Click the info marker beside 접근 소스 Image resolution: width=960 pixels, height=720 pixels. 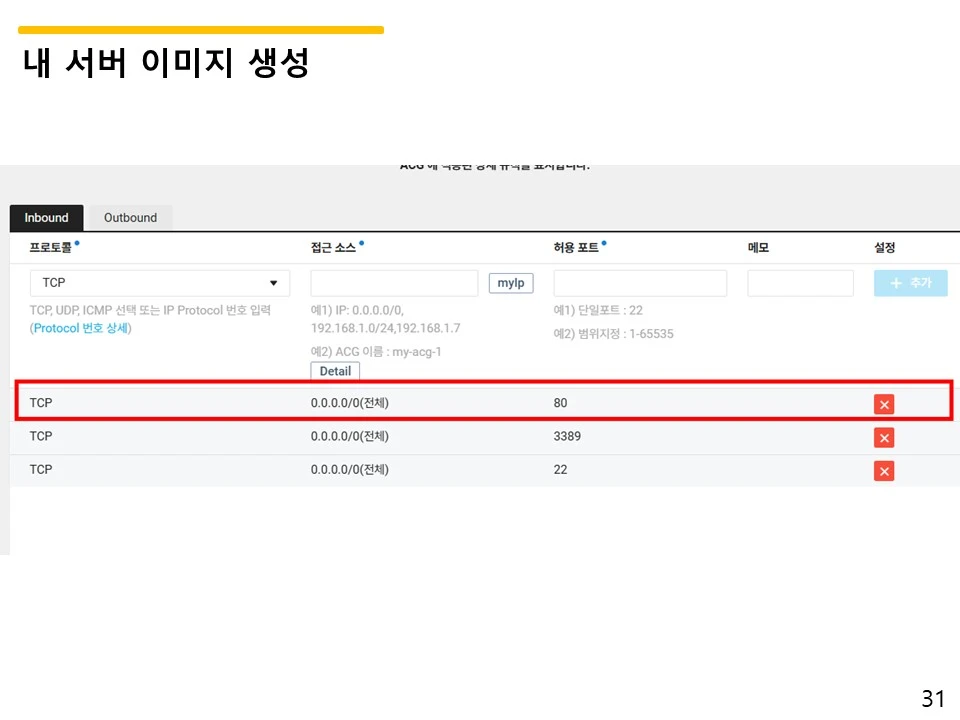[x=361, y=242]
